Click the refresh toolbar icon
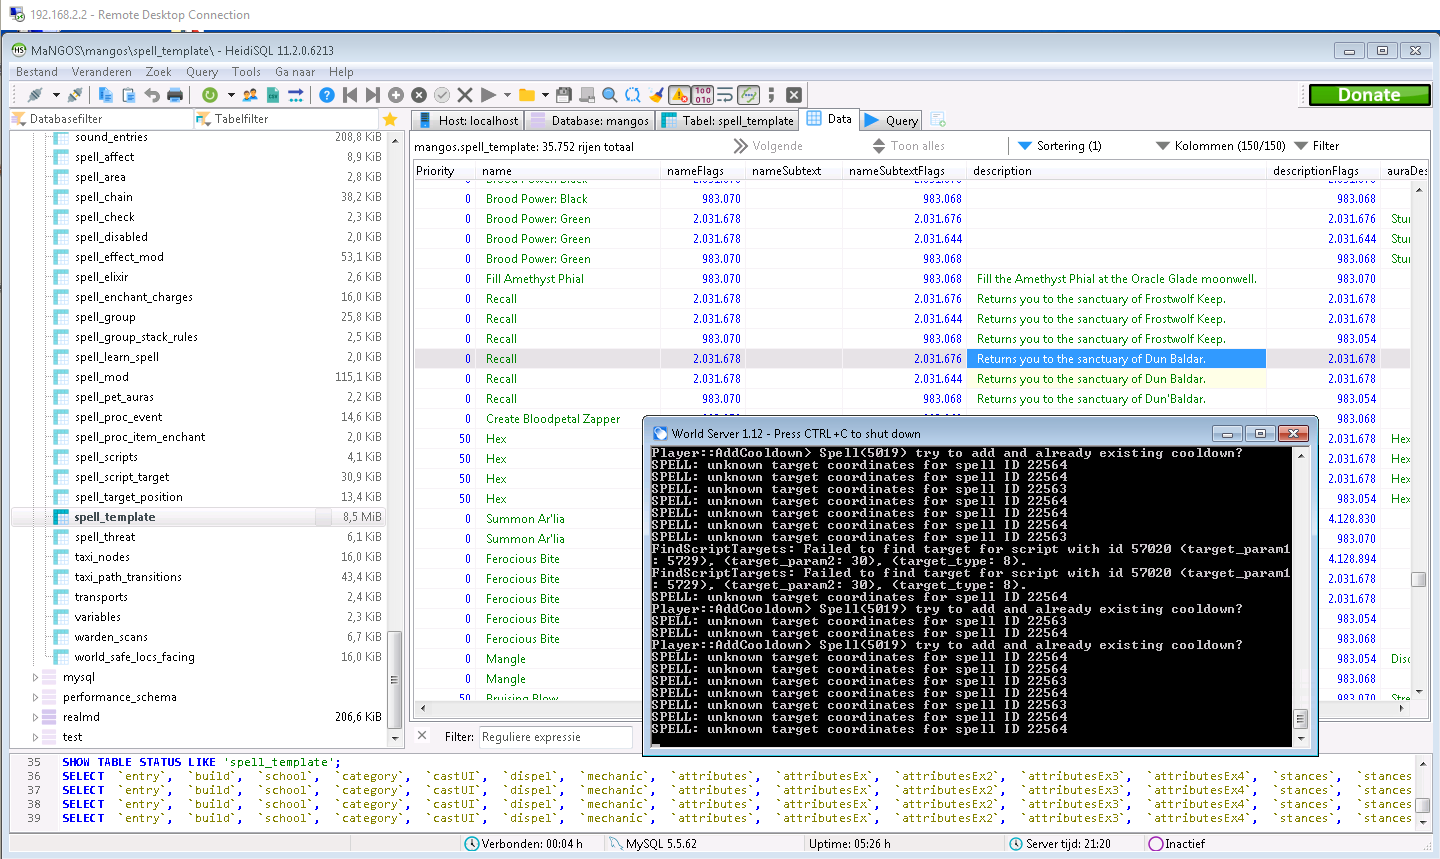Viewport: 1440px width, 859px height. (210, 95)
